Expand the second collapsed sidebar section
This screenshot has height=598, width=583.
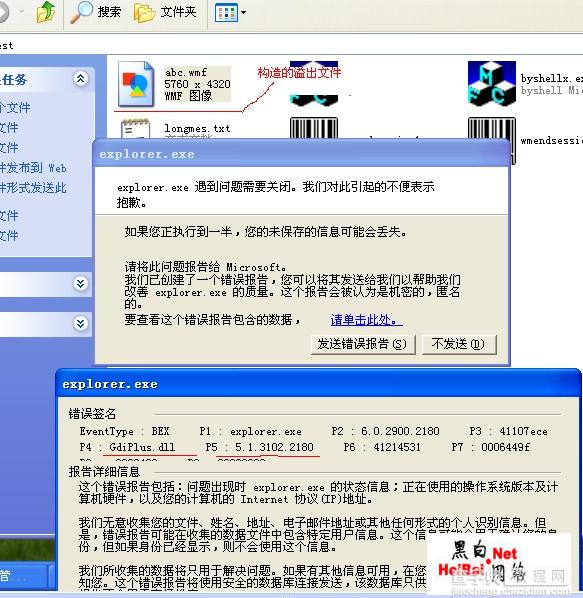point(80,283)
